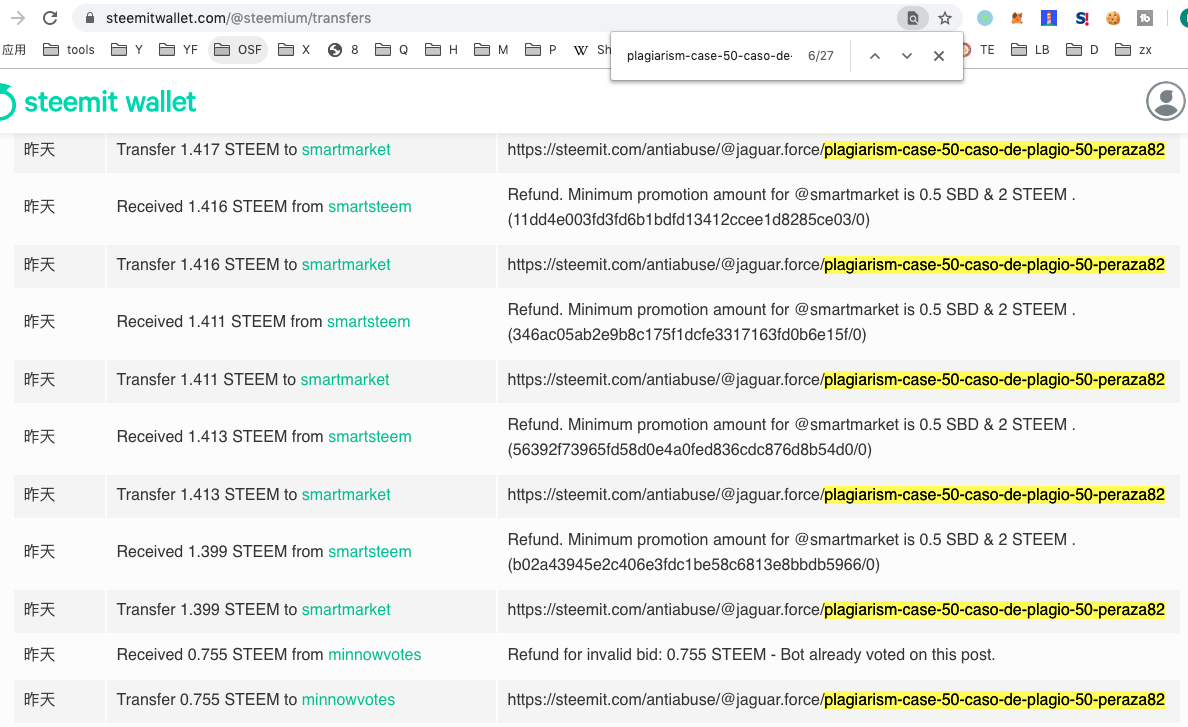This screenshot has width=1188, height=727.
Task: Open the 应用 apps shortcut
Action: point(14,50)
